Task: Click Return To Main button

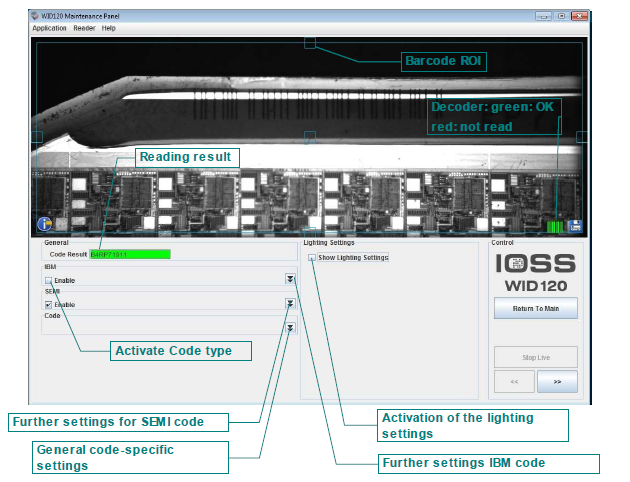Action: 536,308
